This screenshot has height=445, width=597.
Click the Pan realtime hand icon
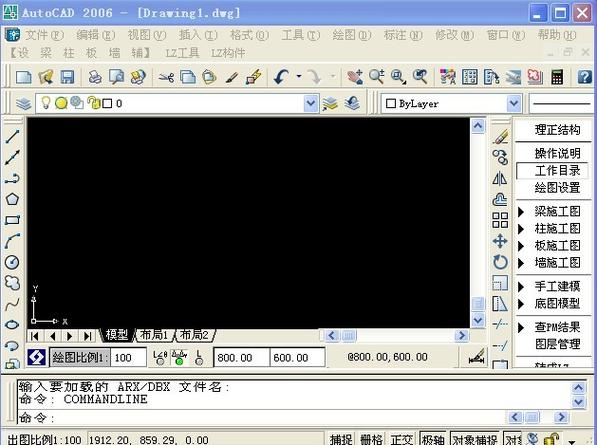[x=354, y=77]
